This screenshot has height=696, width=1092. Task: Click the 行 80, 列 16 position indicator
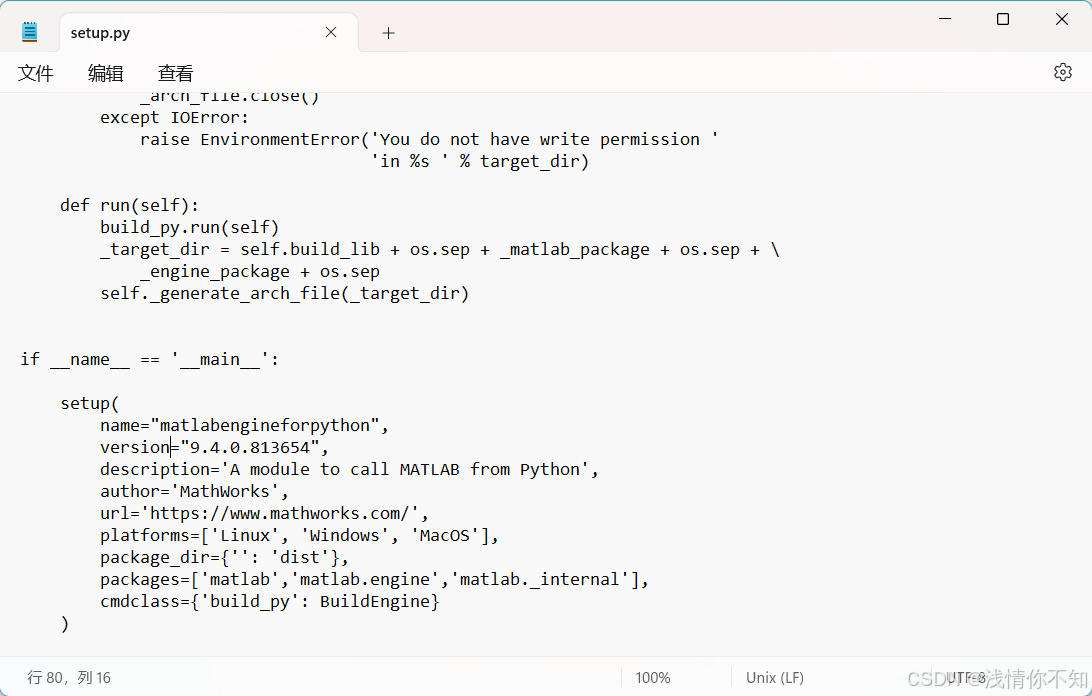coord(70,677)
